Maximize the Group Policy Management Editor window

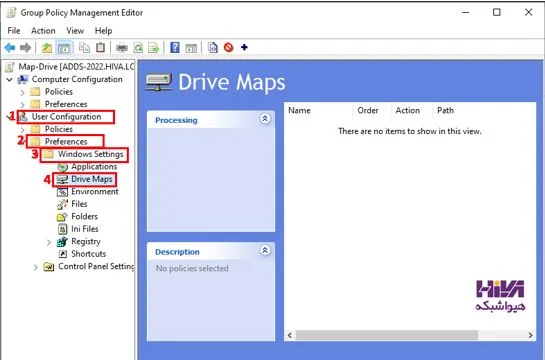coord(497,13)
